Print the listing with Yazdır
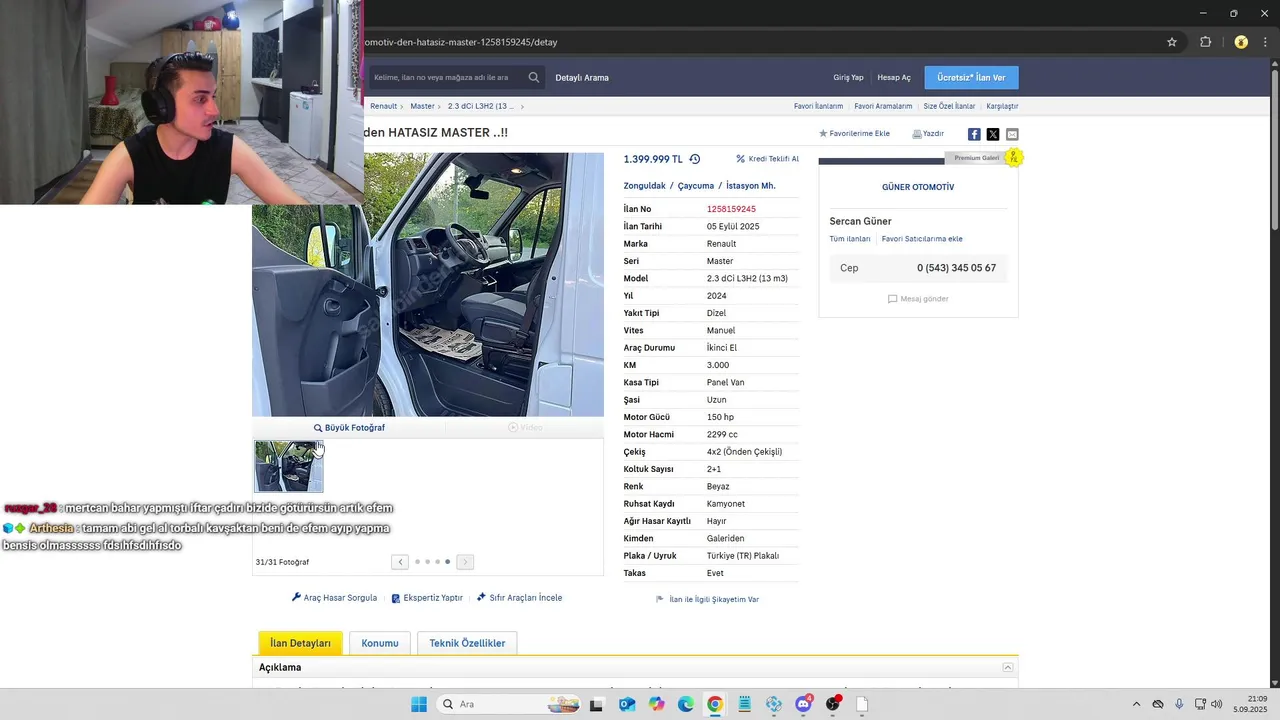This screenshot has width=1280, height=720. click(x=928, y=133)
